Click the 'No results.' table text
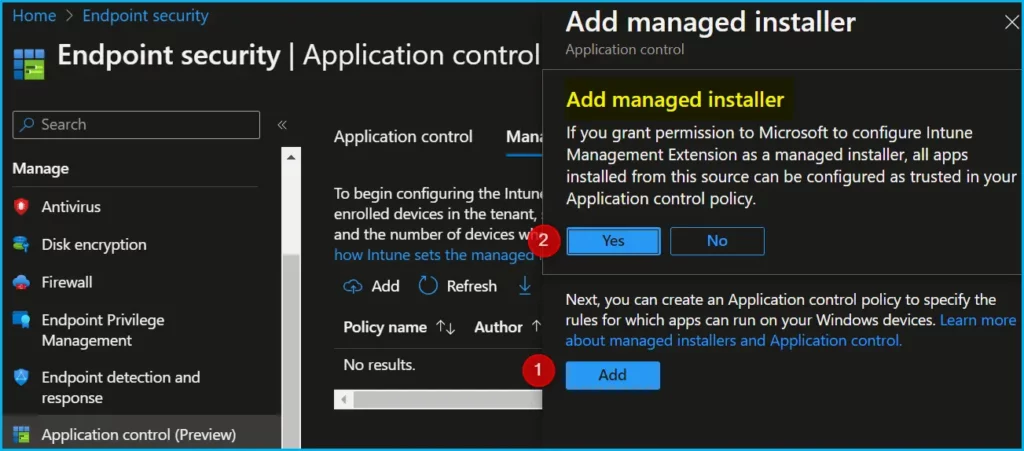The height and width of the screenshot is (451, 1024). click(379, 365)
